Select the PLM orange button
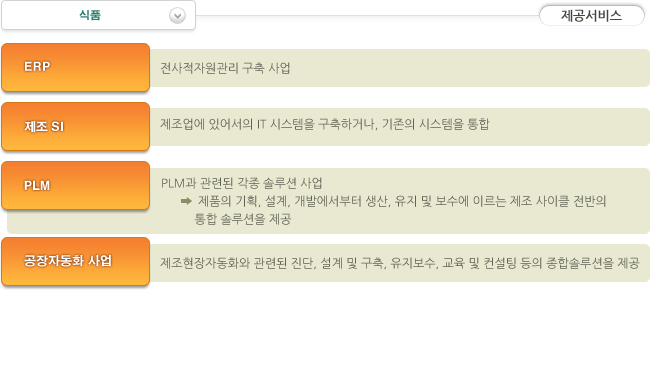The image size is (650, 388). point(75,185)
